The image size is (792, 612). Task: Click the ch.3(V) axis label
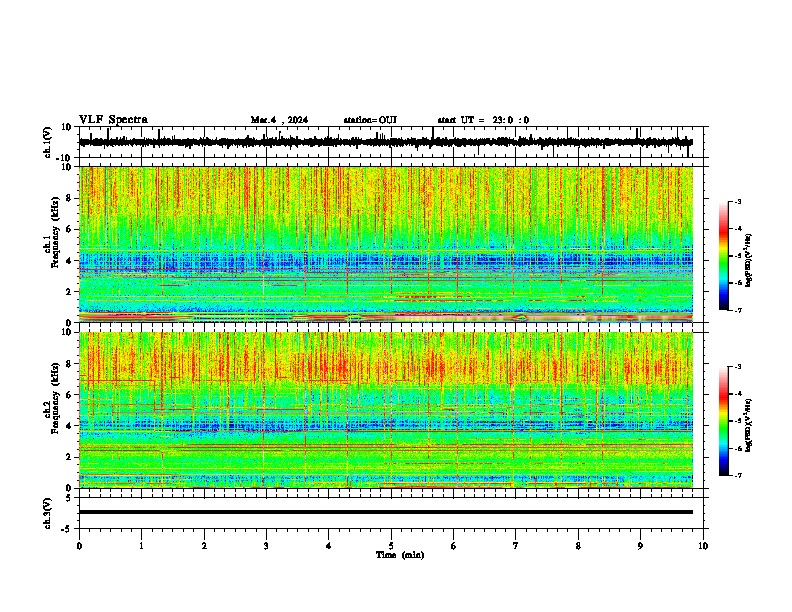pos(48,513)
